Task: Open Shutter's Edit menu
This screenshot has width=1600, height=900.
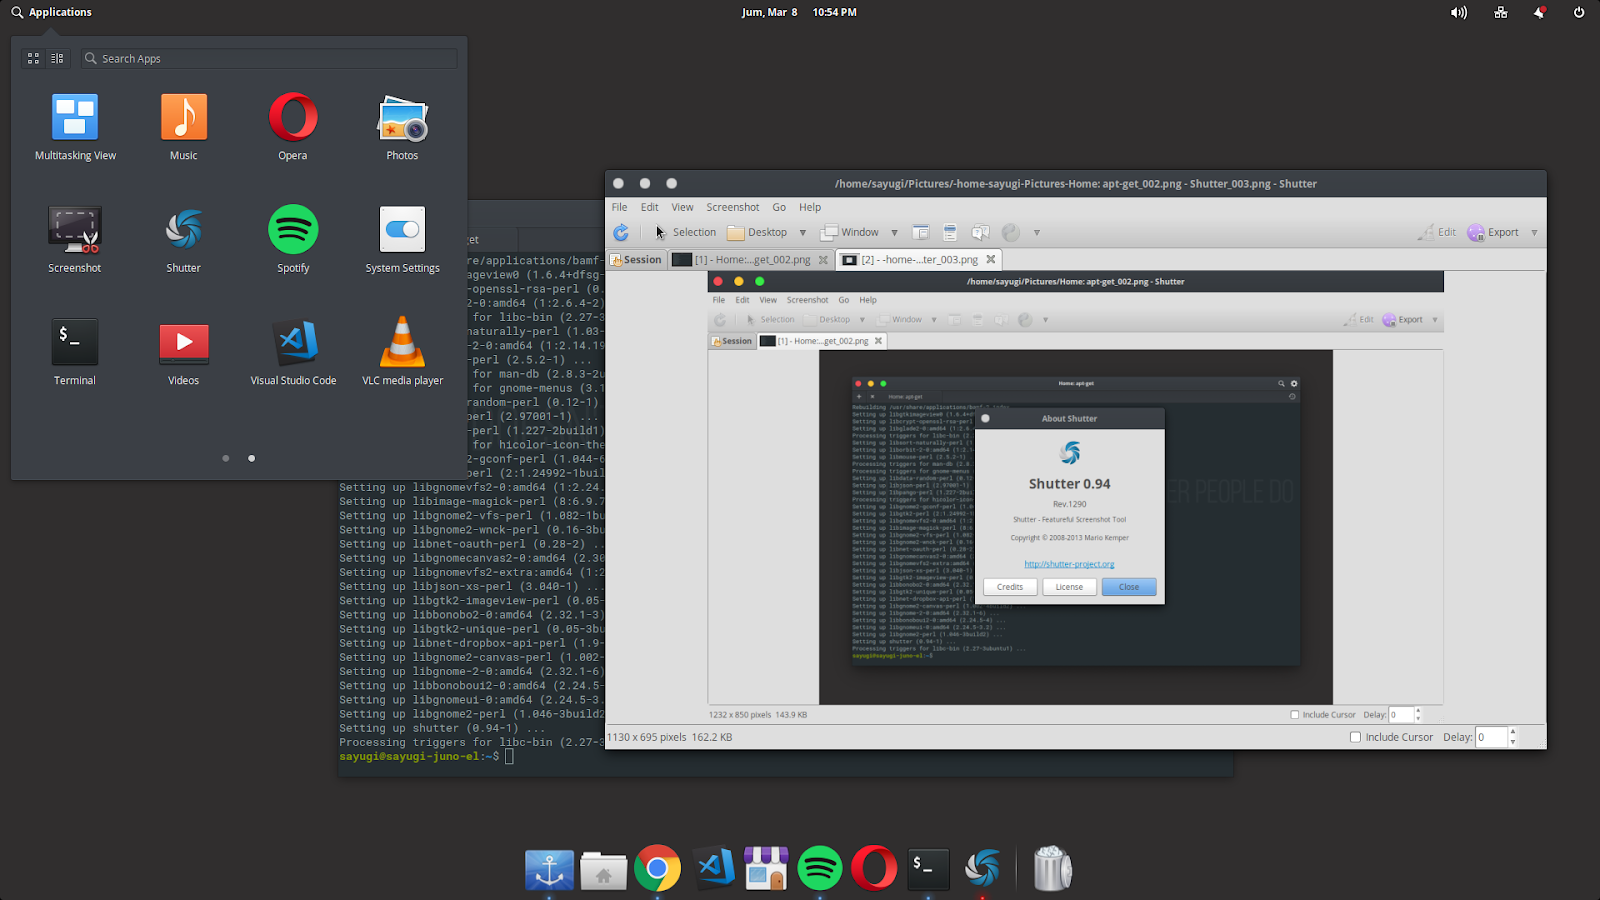Action: [650, 207]
